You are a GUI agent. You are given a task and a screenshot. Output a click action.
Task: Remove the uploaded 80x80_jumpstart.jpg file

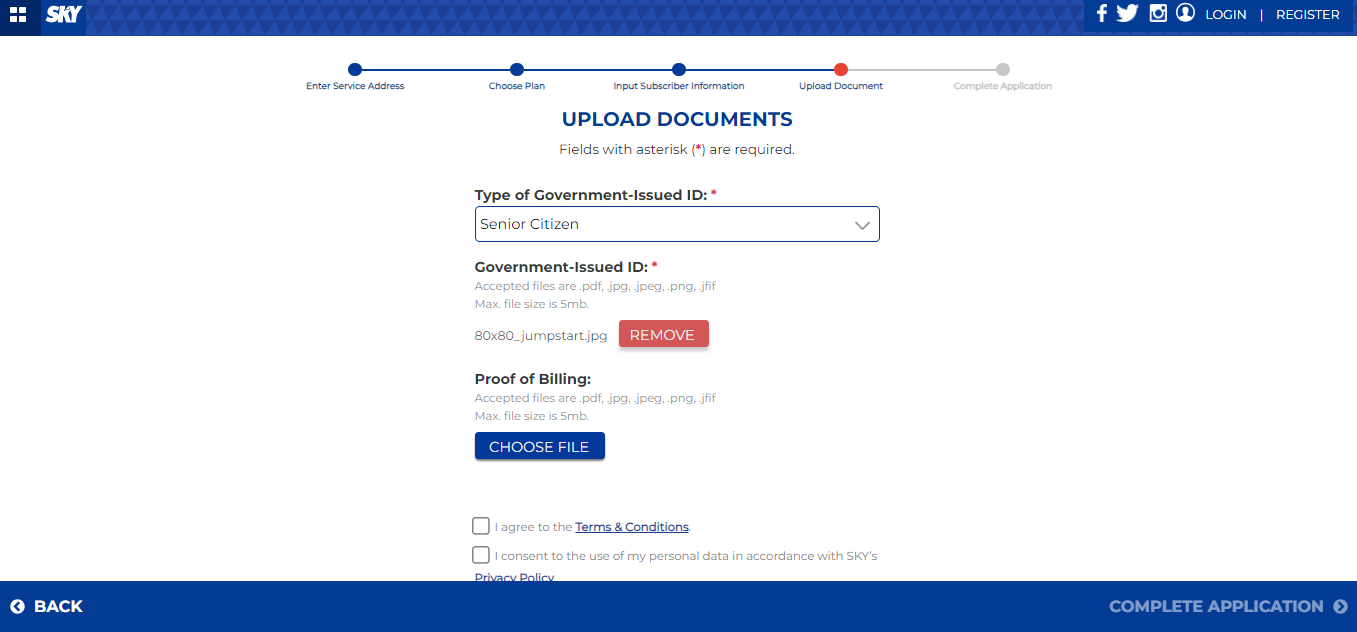point(663,335)
